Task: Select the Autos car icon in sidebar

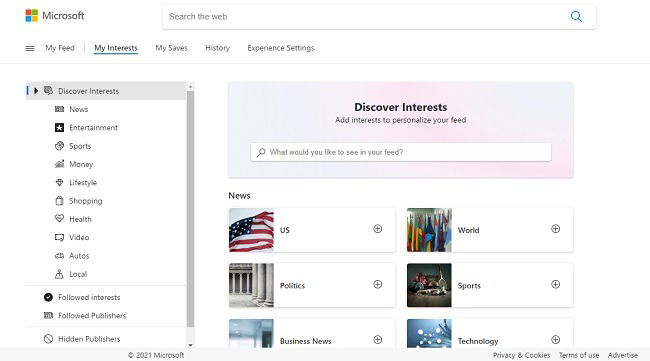Action: 59,256
